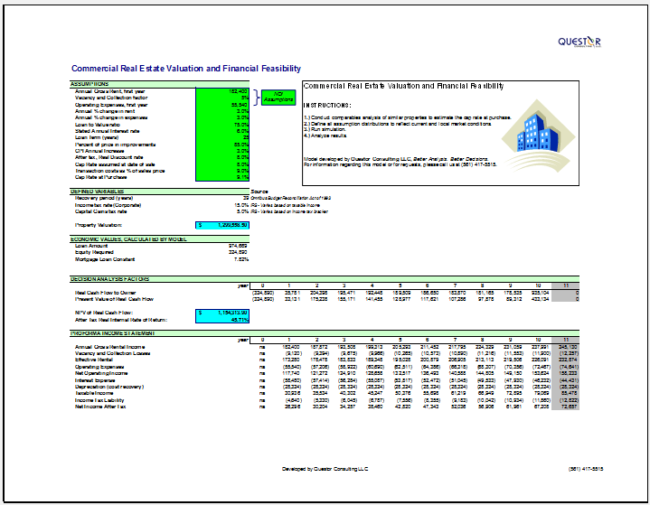This screenshot has height=505, width=650.
Task: Click the Equity Required label
Action: [x=94, y=252]
